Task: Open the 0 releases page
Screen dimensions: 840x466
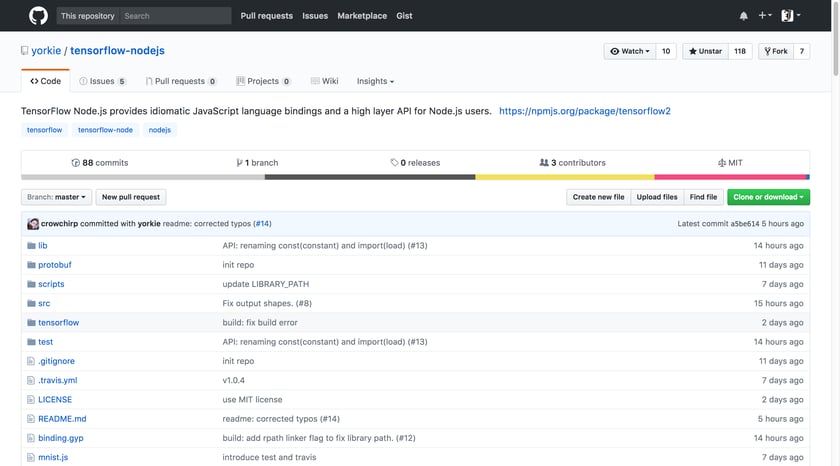Action: coord(415,163)
